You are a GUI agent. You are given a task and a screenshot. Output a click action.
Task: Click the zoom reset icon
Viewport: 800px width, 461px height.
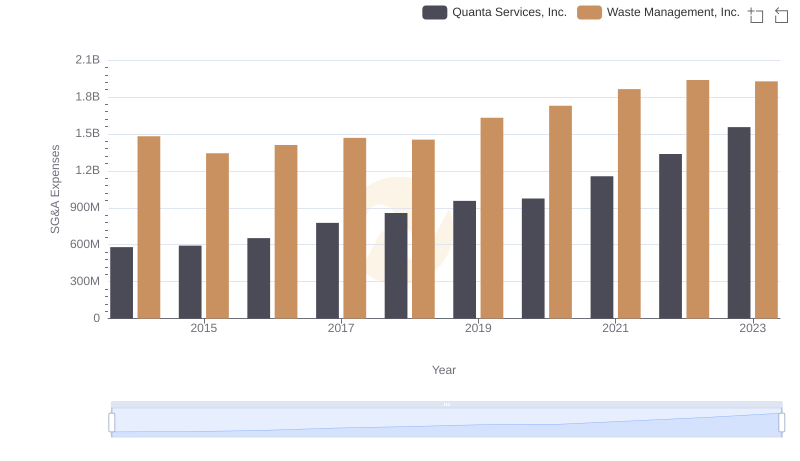(x=781, y=15)
